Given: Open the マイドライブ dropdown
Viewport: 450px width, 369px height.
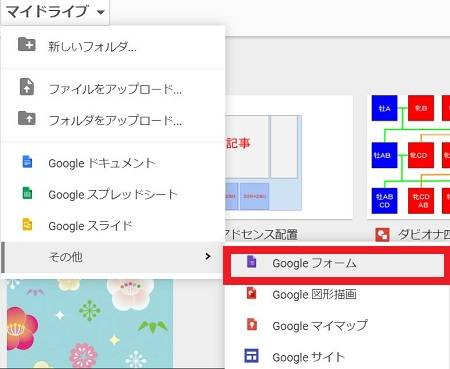Looking at the screenshot, I should tap(55, 12).
